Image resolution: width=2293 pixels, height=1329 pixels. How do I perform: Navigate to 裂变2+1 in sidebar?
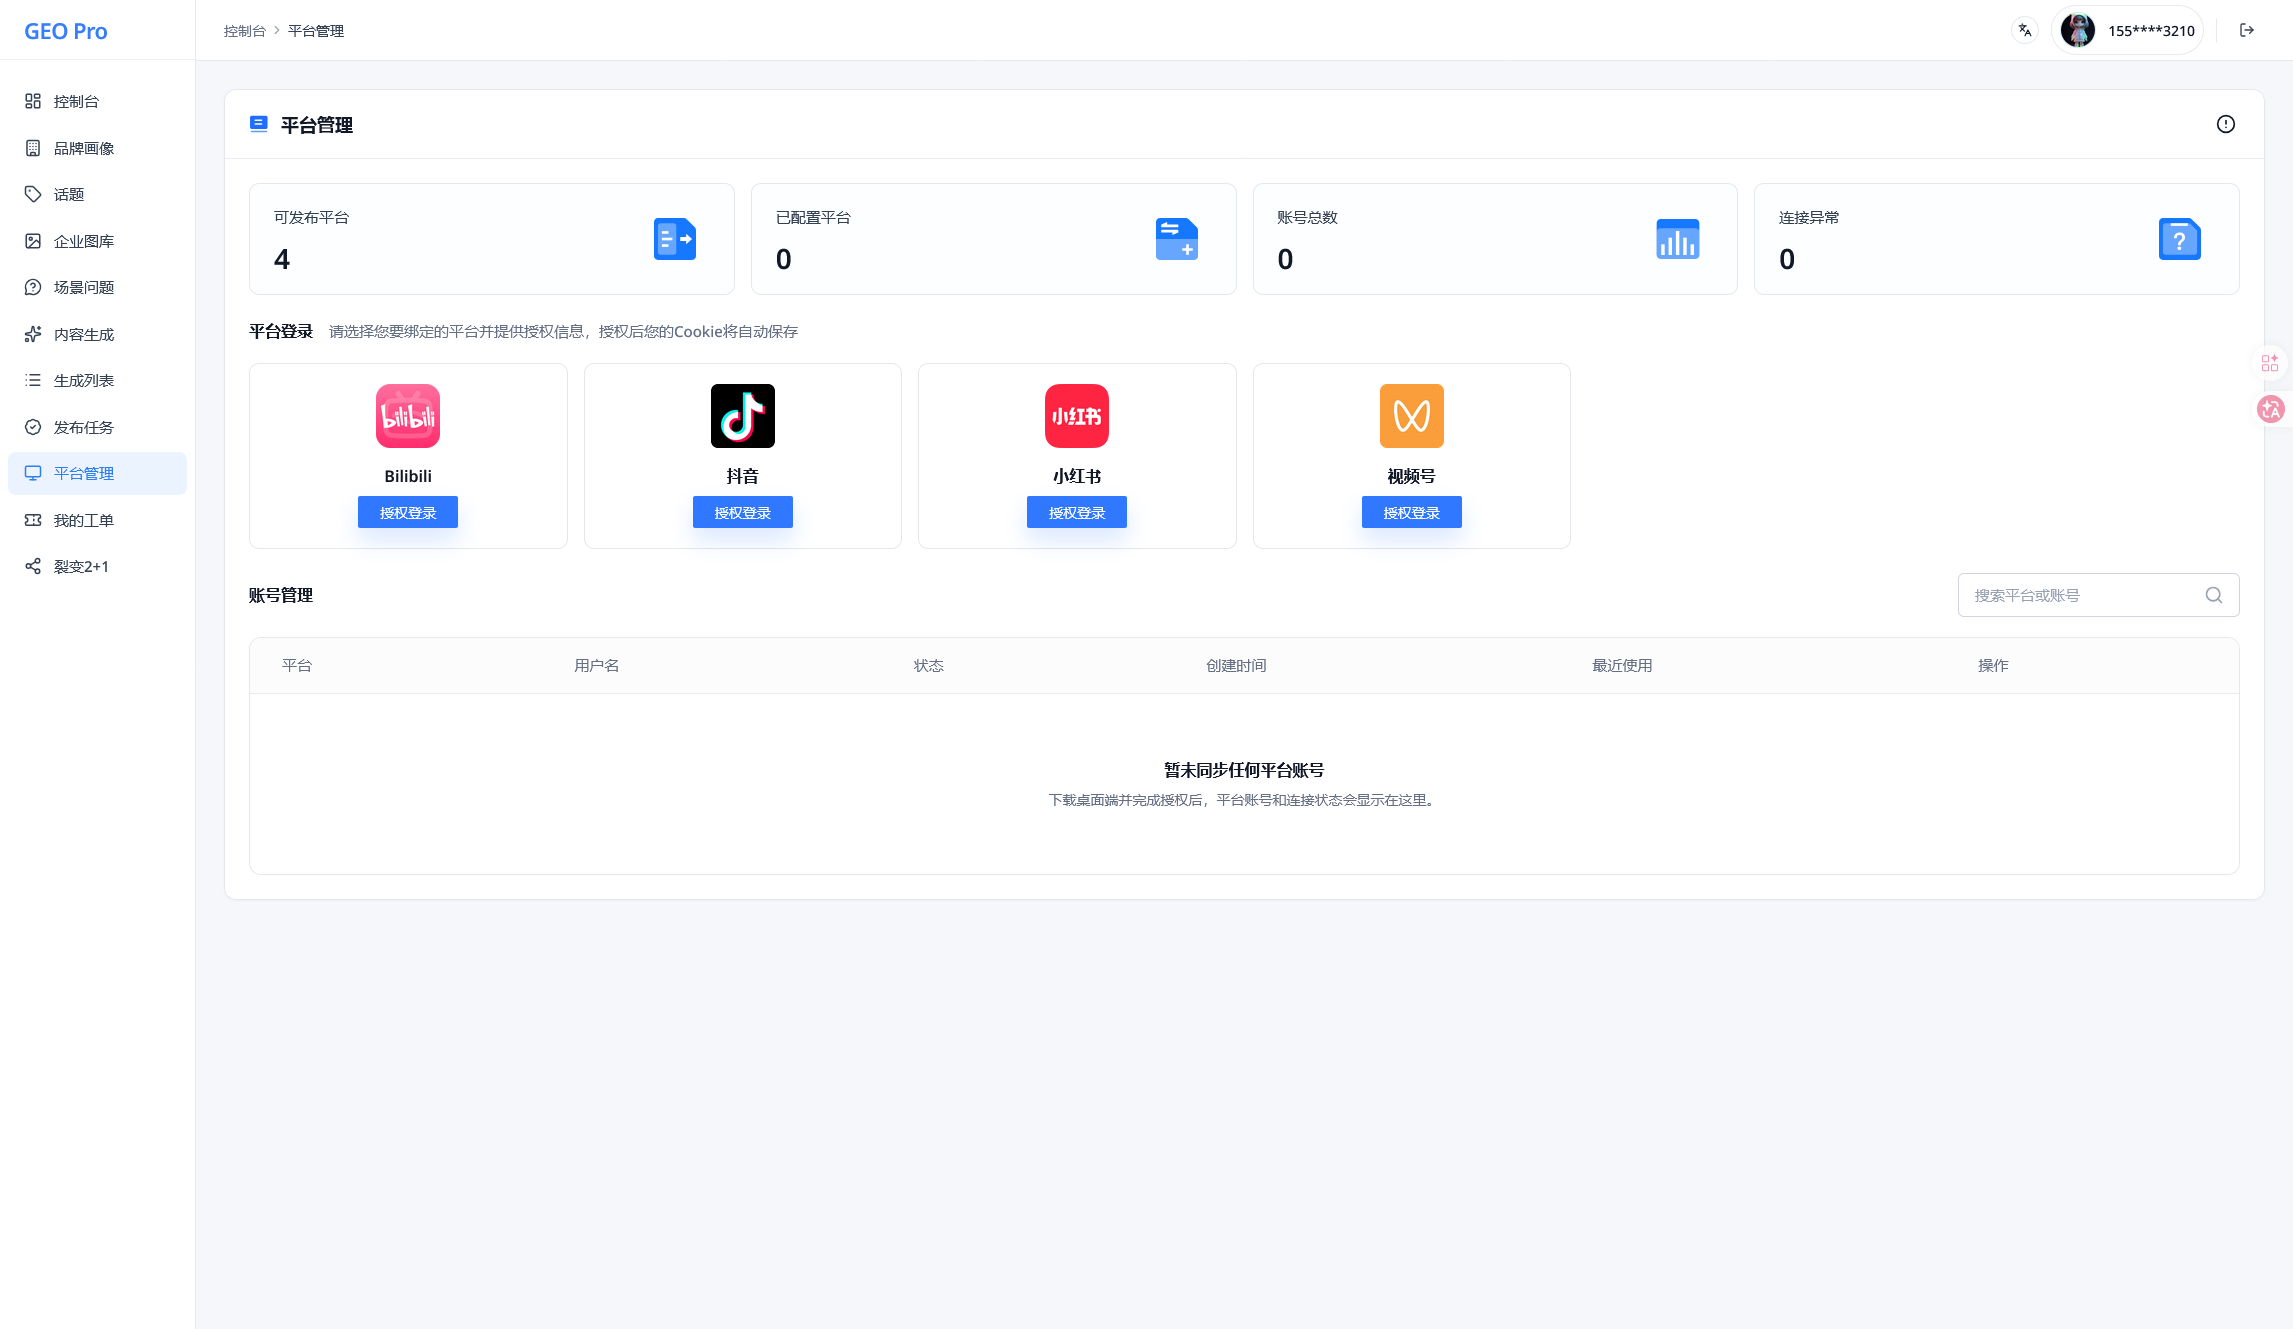(81, 566)
